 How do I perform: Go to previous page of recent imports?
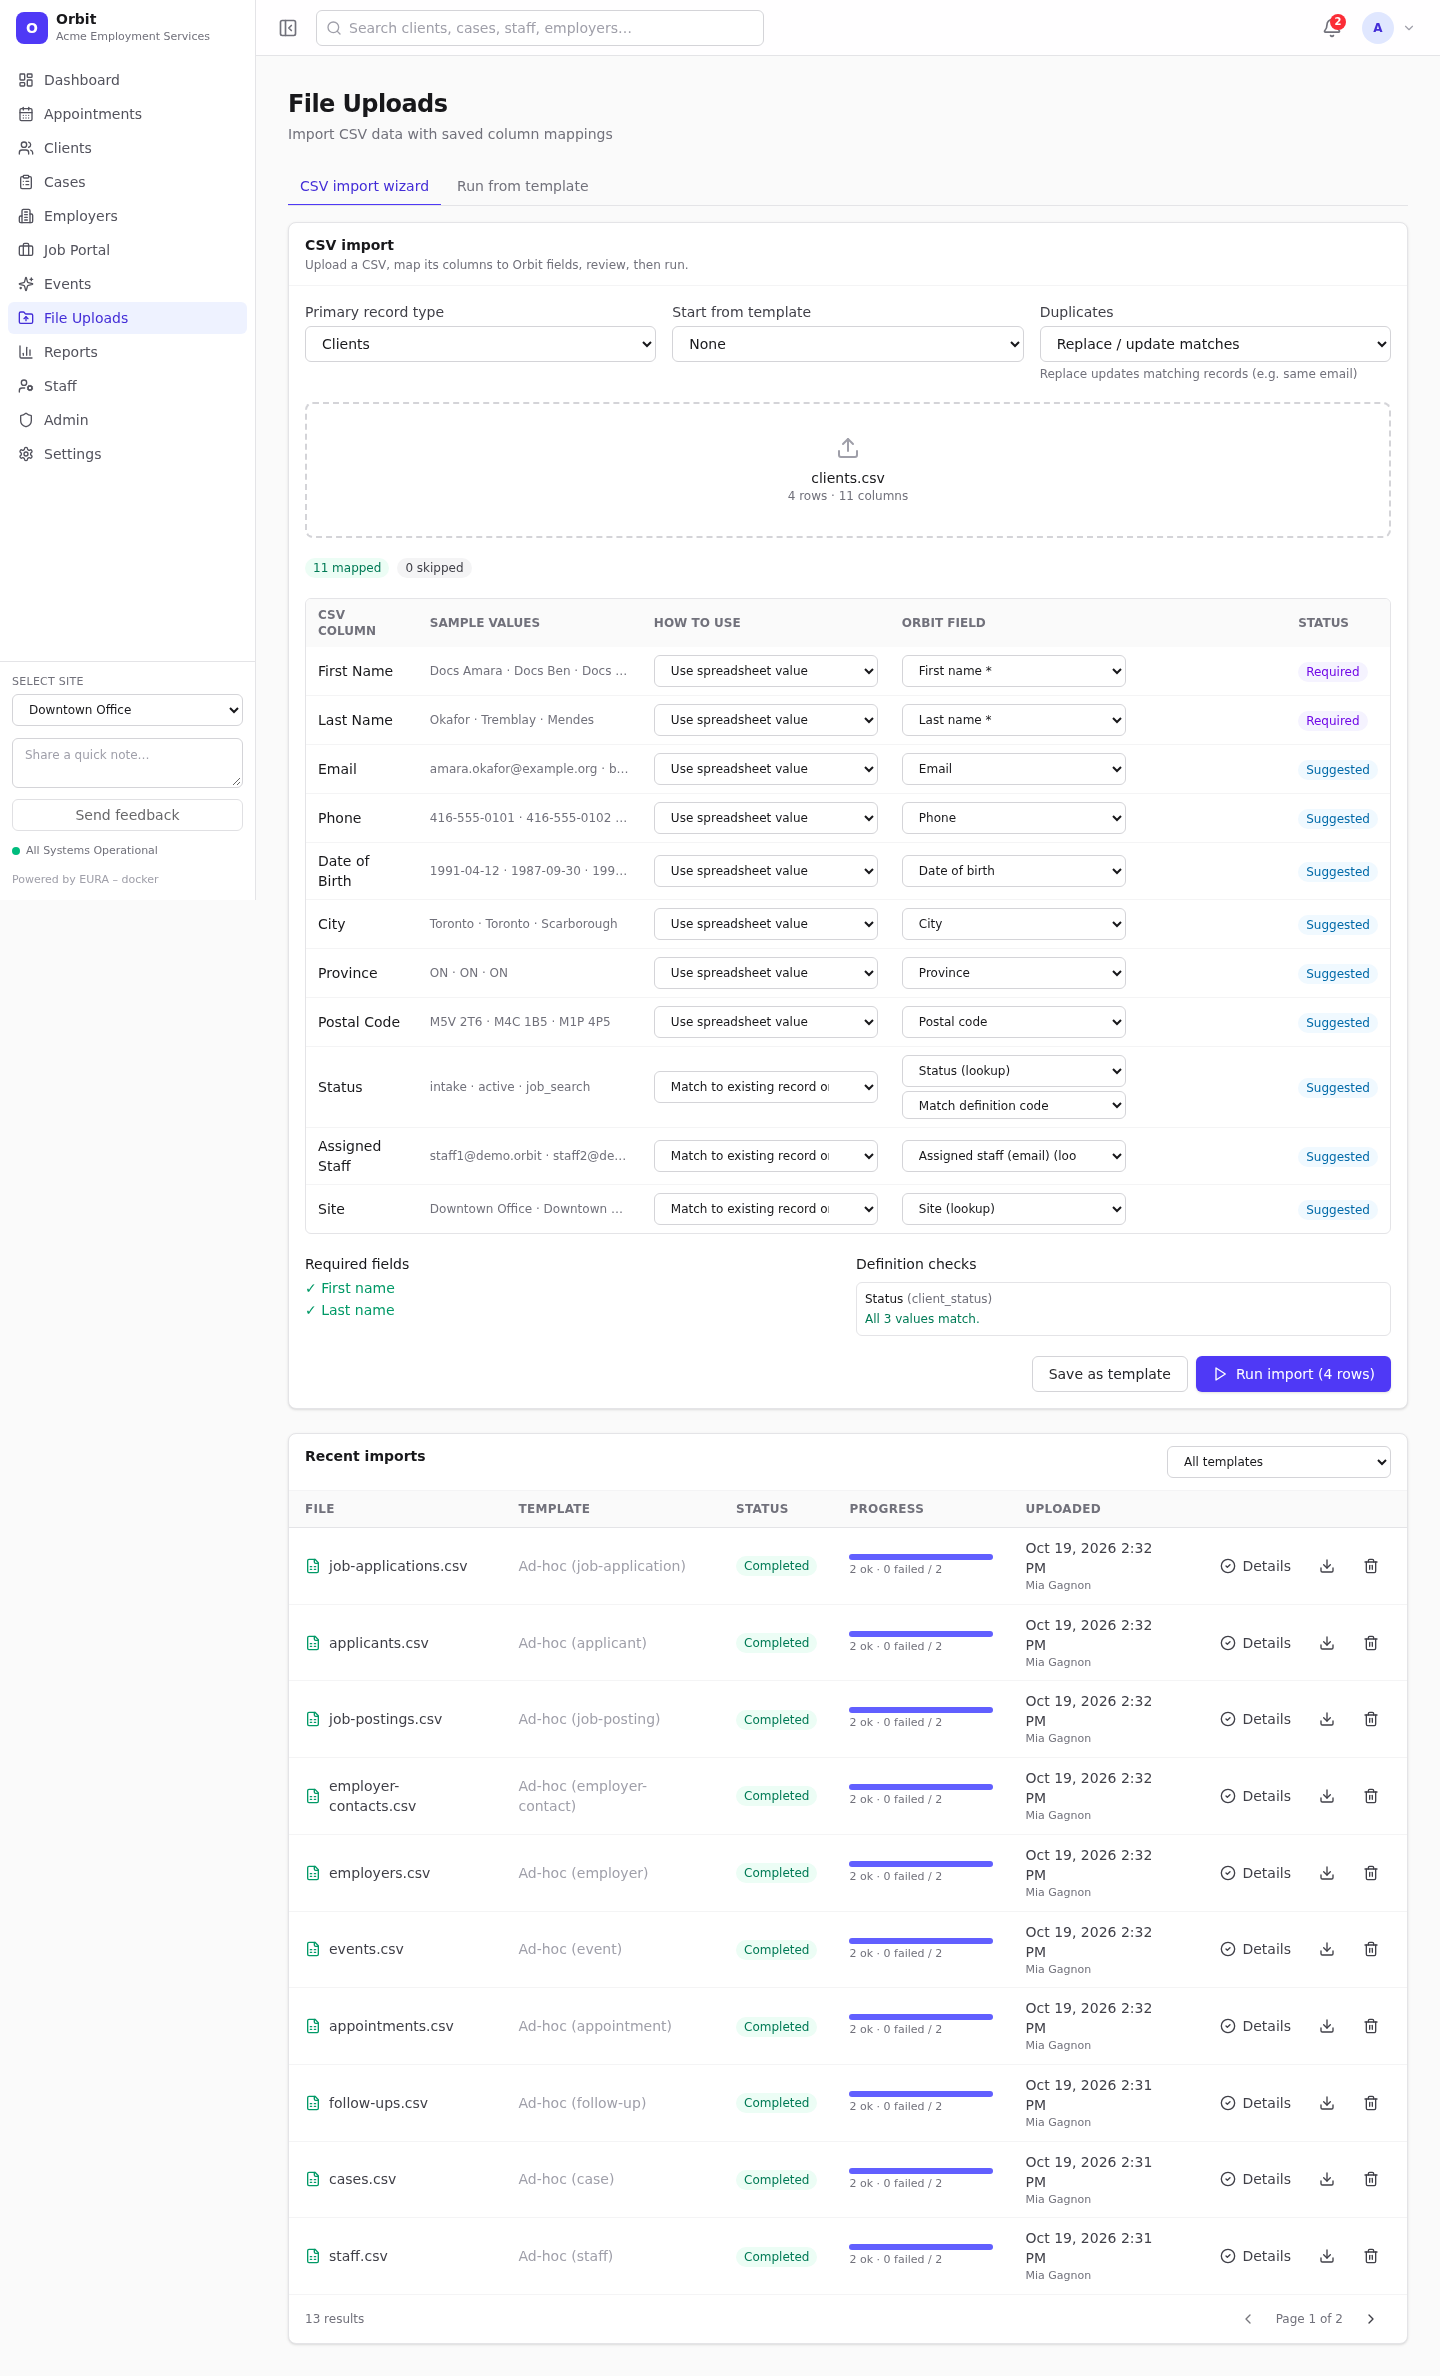pos(1248,2319)
